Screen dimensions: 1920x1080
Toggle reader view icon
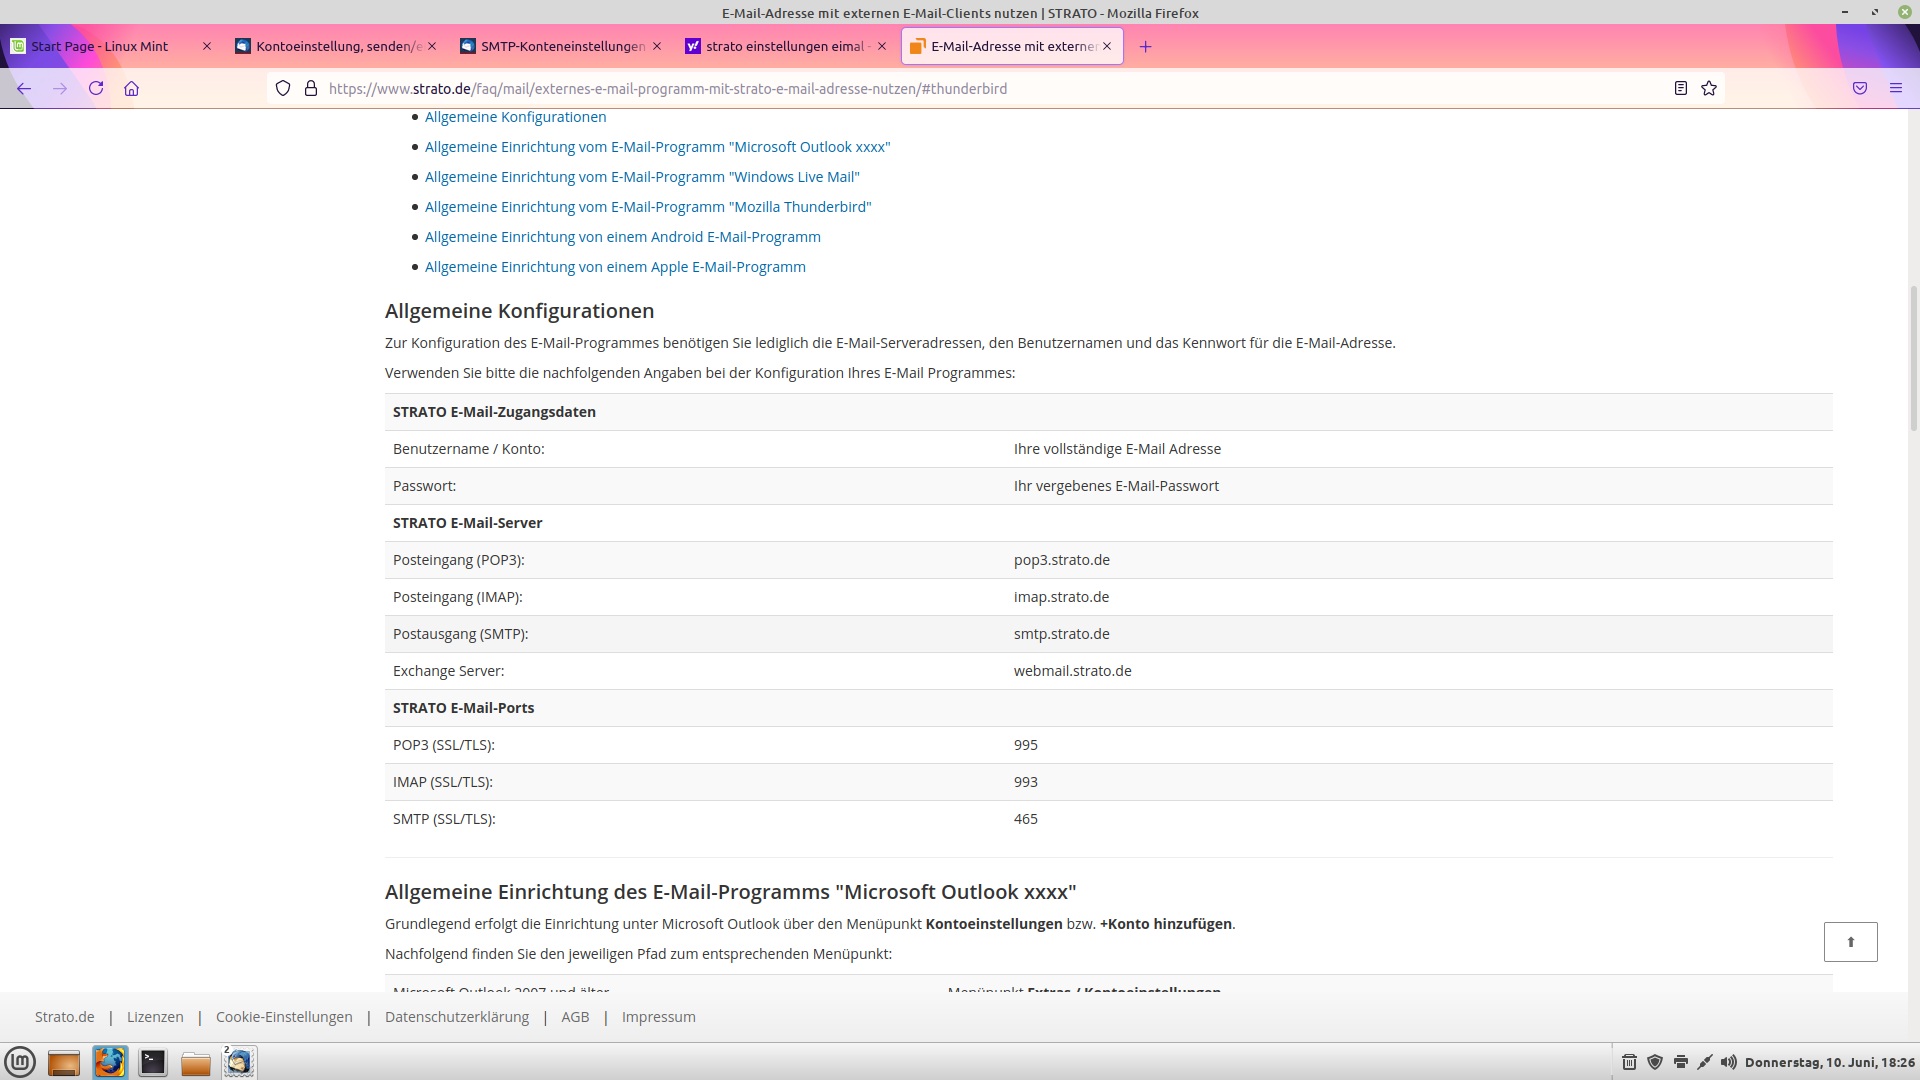(1681, 88)
